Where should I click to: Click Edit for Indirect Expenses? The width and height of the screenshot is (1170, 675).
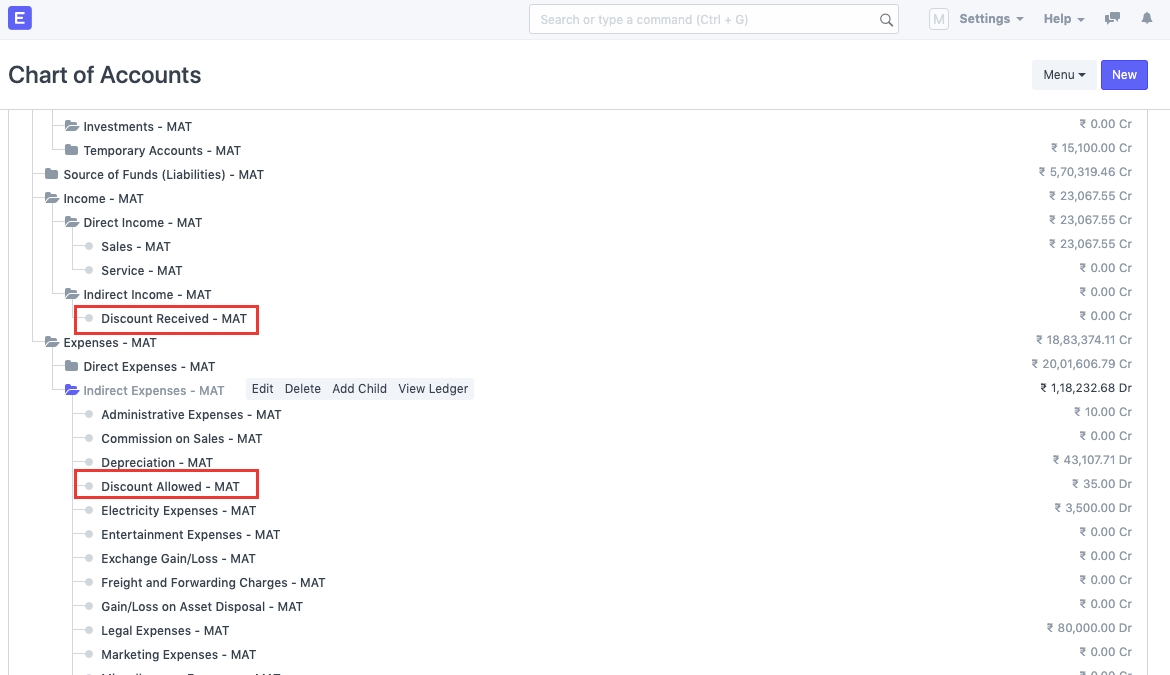262,389
